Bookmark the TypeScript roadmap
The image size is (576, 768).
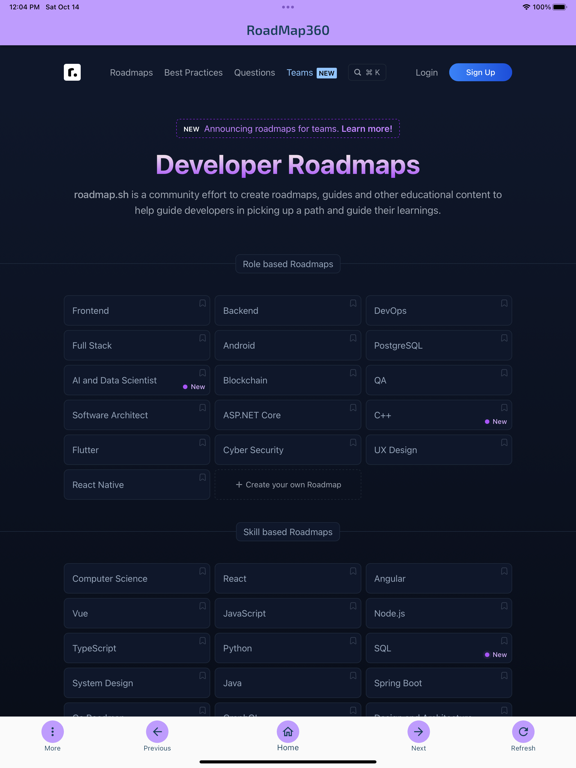202,641
